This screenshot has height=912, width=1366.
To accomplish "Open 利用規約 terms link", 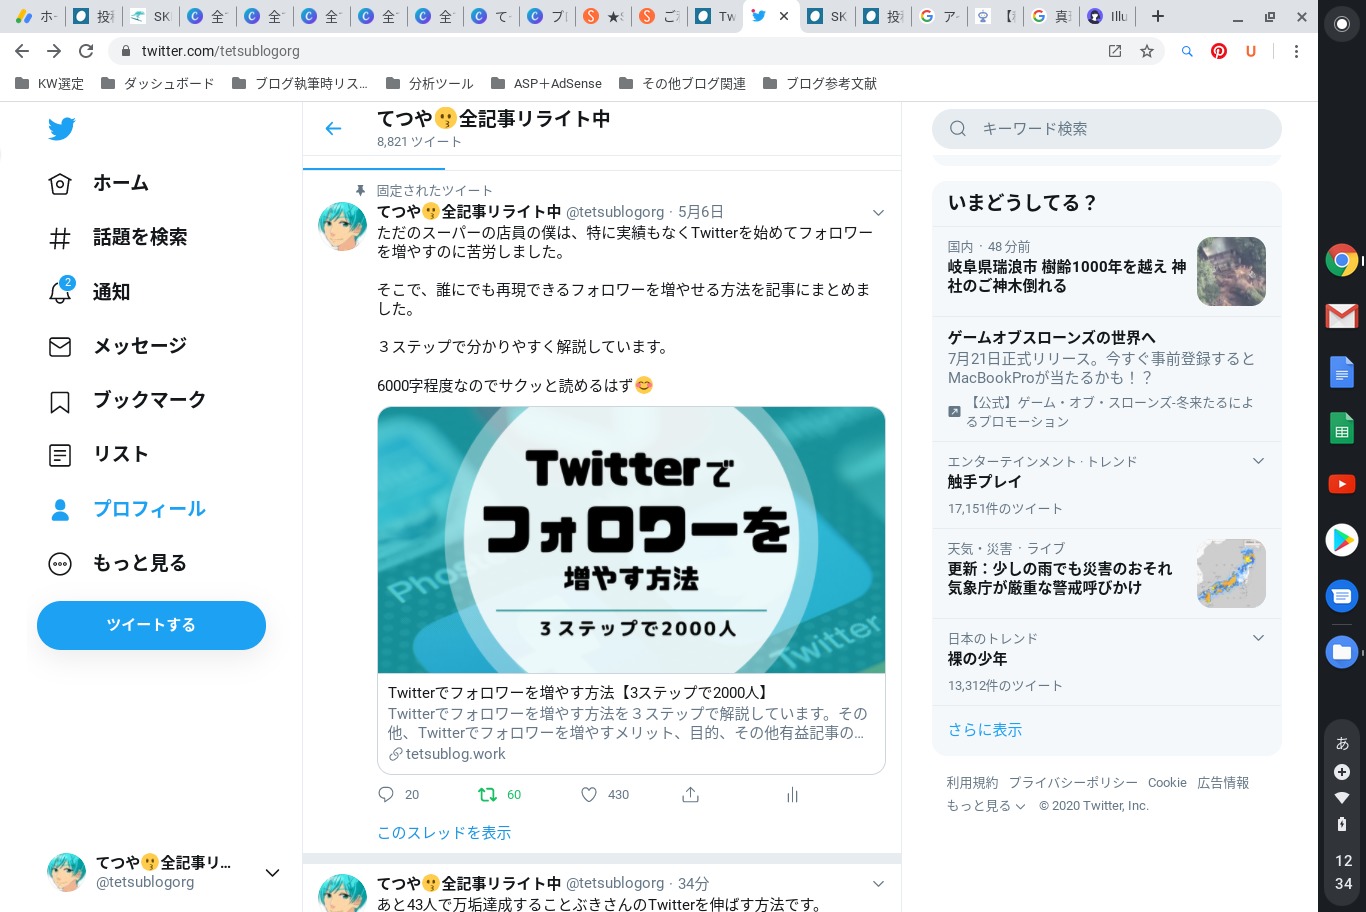I will pyautogui.click(x=972, y=782).
